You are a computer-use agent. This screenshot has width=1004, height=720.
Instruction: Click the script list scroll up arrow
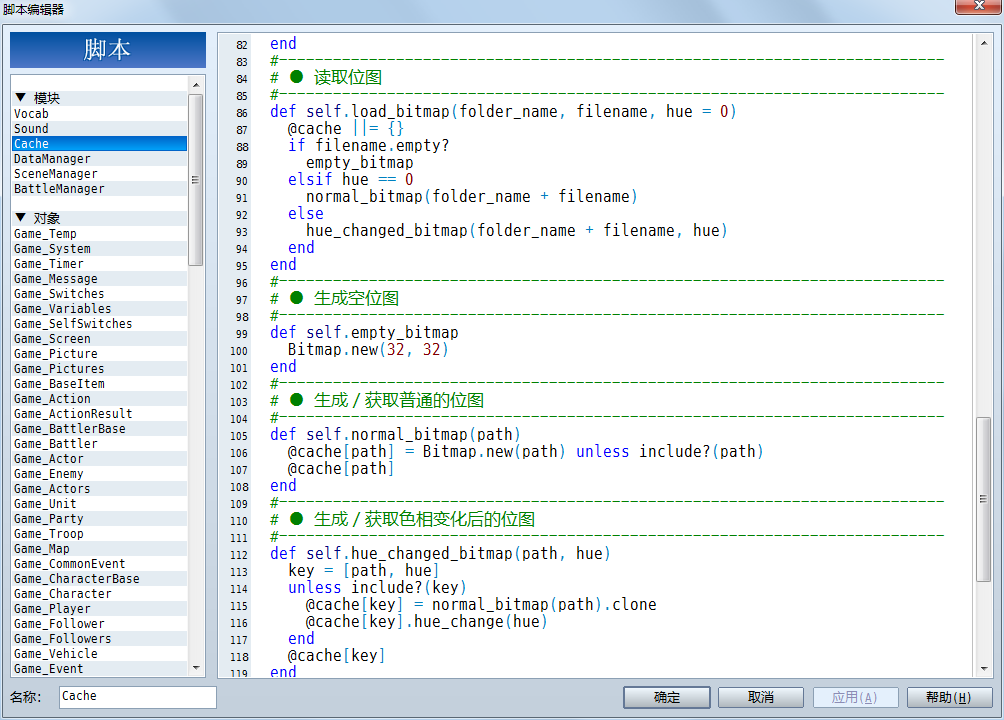click(196, 85)
